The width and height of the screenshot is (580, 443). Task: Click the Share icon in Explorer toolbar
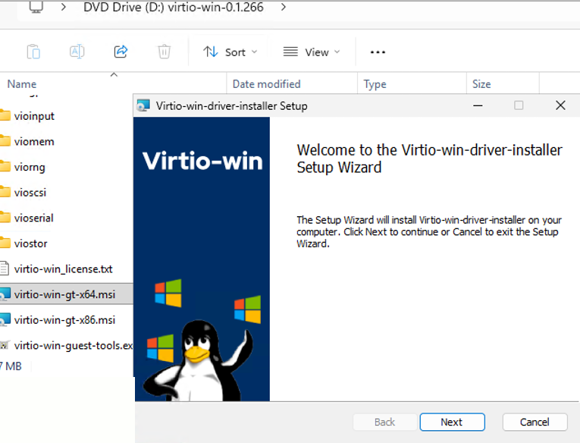pyautogui.click(x=121, y=51)
